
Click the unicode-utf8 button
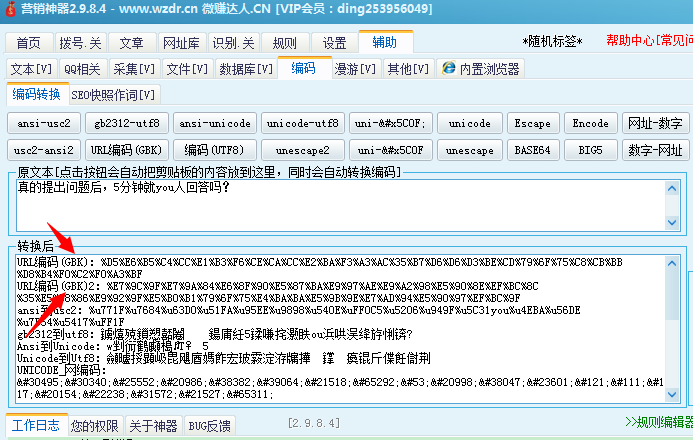(303, 123)
